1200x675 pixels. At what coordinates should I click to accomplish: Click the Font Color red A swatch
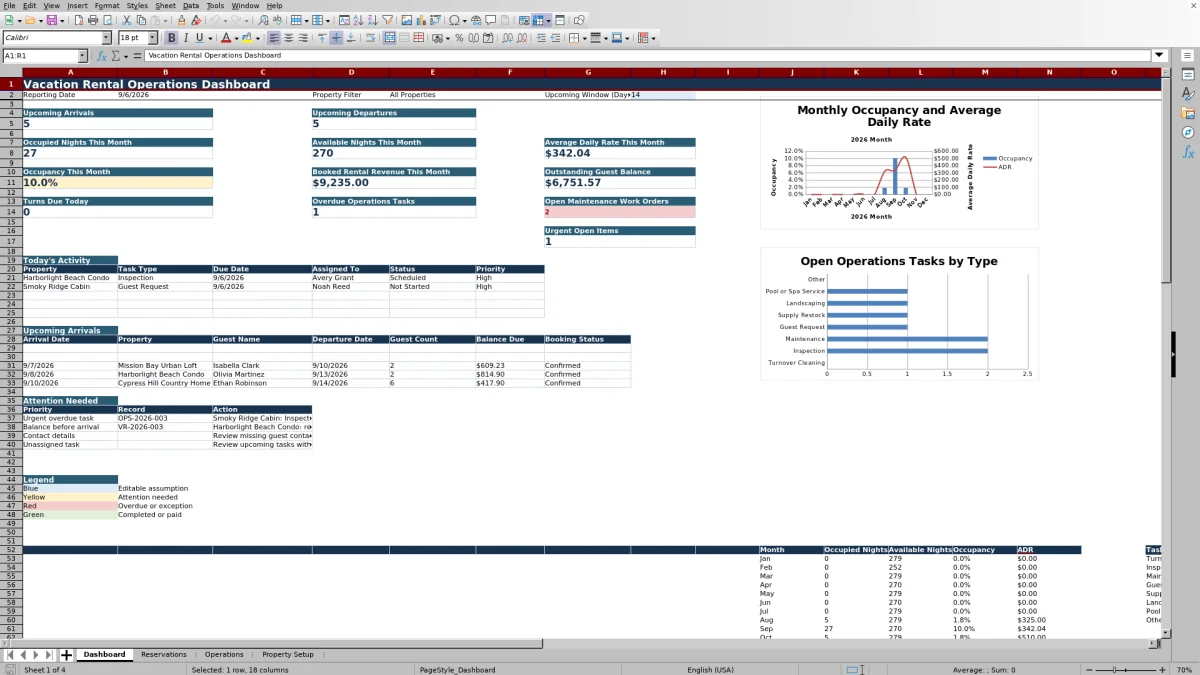pos(226,38)
